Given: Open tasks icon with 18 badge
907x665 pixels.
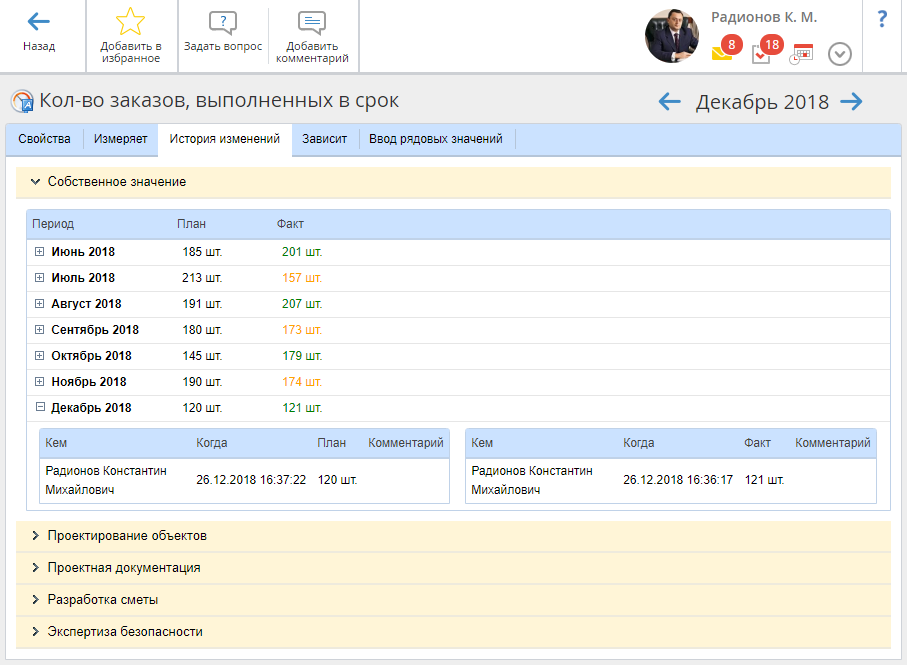Looking at the screenshot, I should 761,54.
